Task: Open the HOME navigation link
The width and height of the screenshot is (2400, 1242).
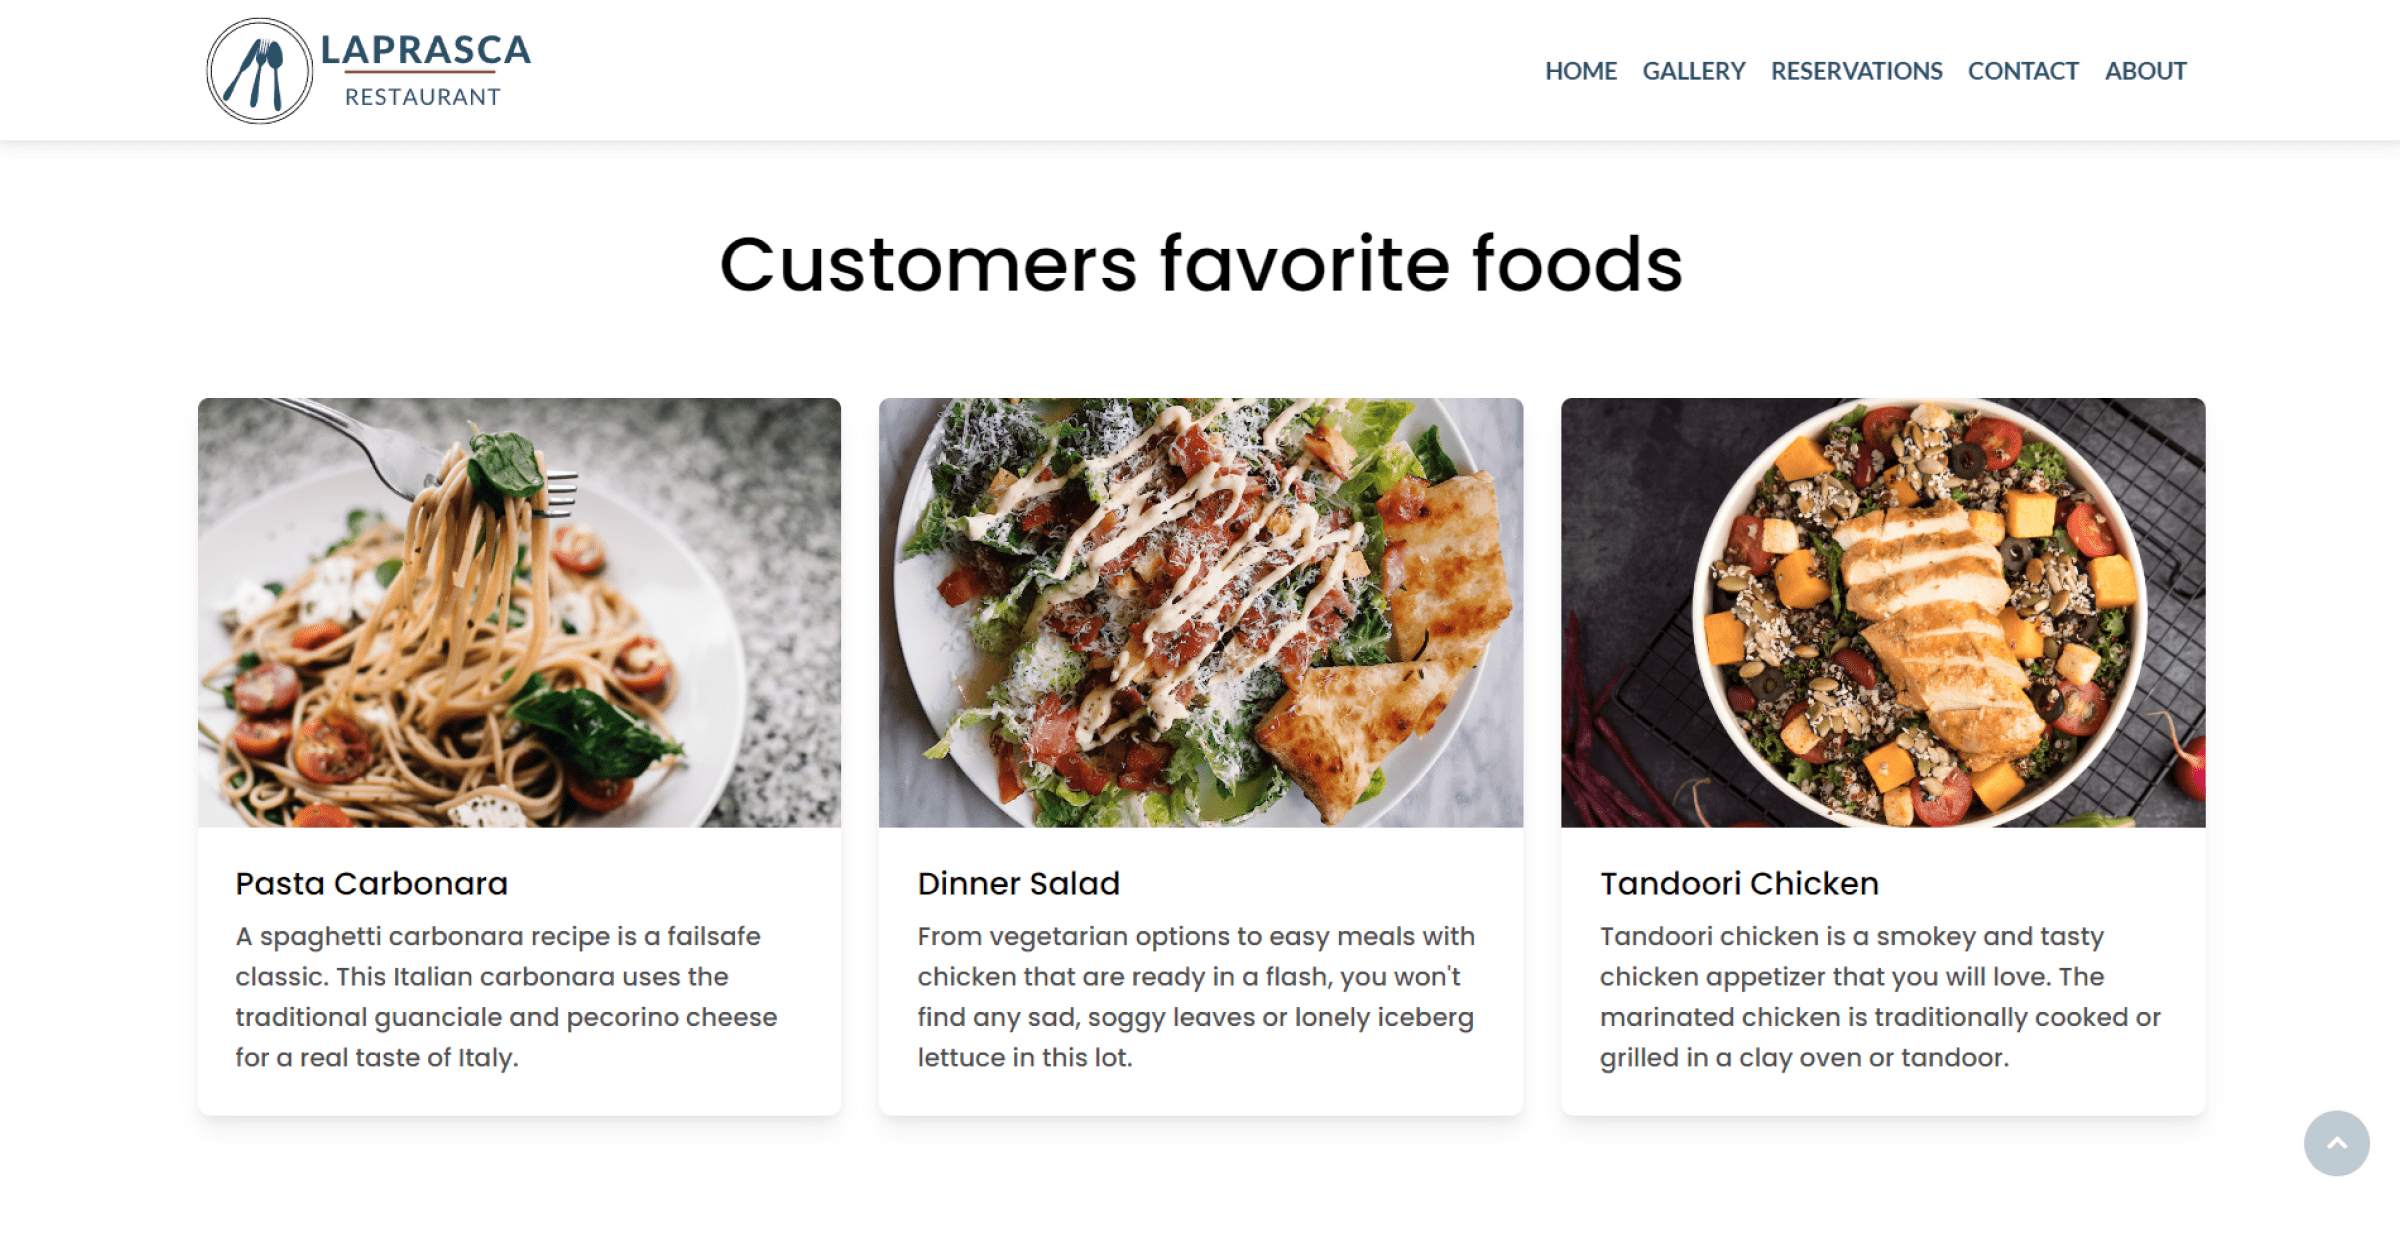Action: coord(1580,71)
